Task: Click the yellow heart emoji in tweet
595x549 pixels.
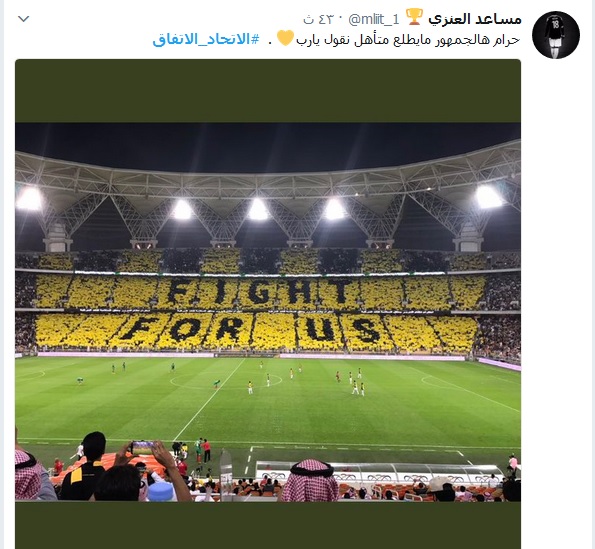Action: point(285,38)
